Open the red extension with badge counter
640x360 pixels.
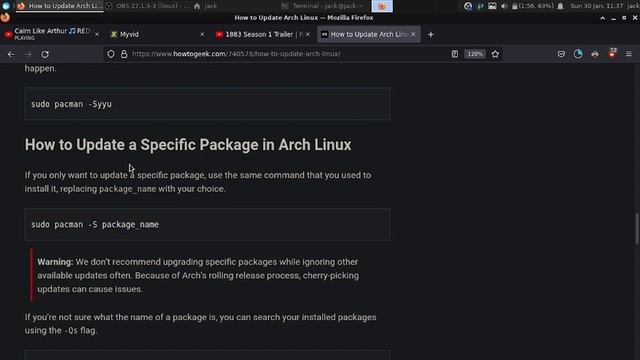[x=612, y=53]
